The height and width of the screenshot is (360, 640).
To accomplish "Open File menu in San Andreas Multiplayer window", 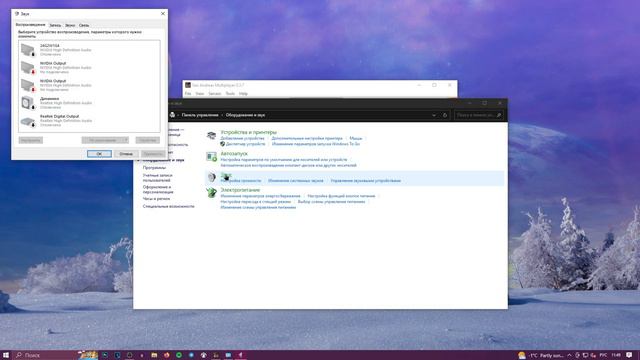I will tap(188, 94).
